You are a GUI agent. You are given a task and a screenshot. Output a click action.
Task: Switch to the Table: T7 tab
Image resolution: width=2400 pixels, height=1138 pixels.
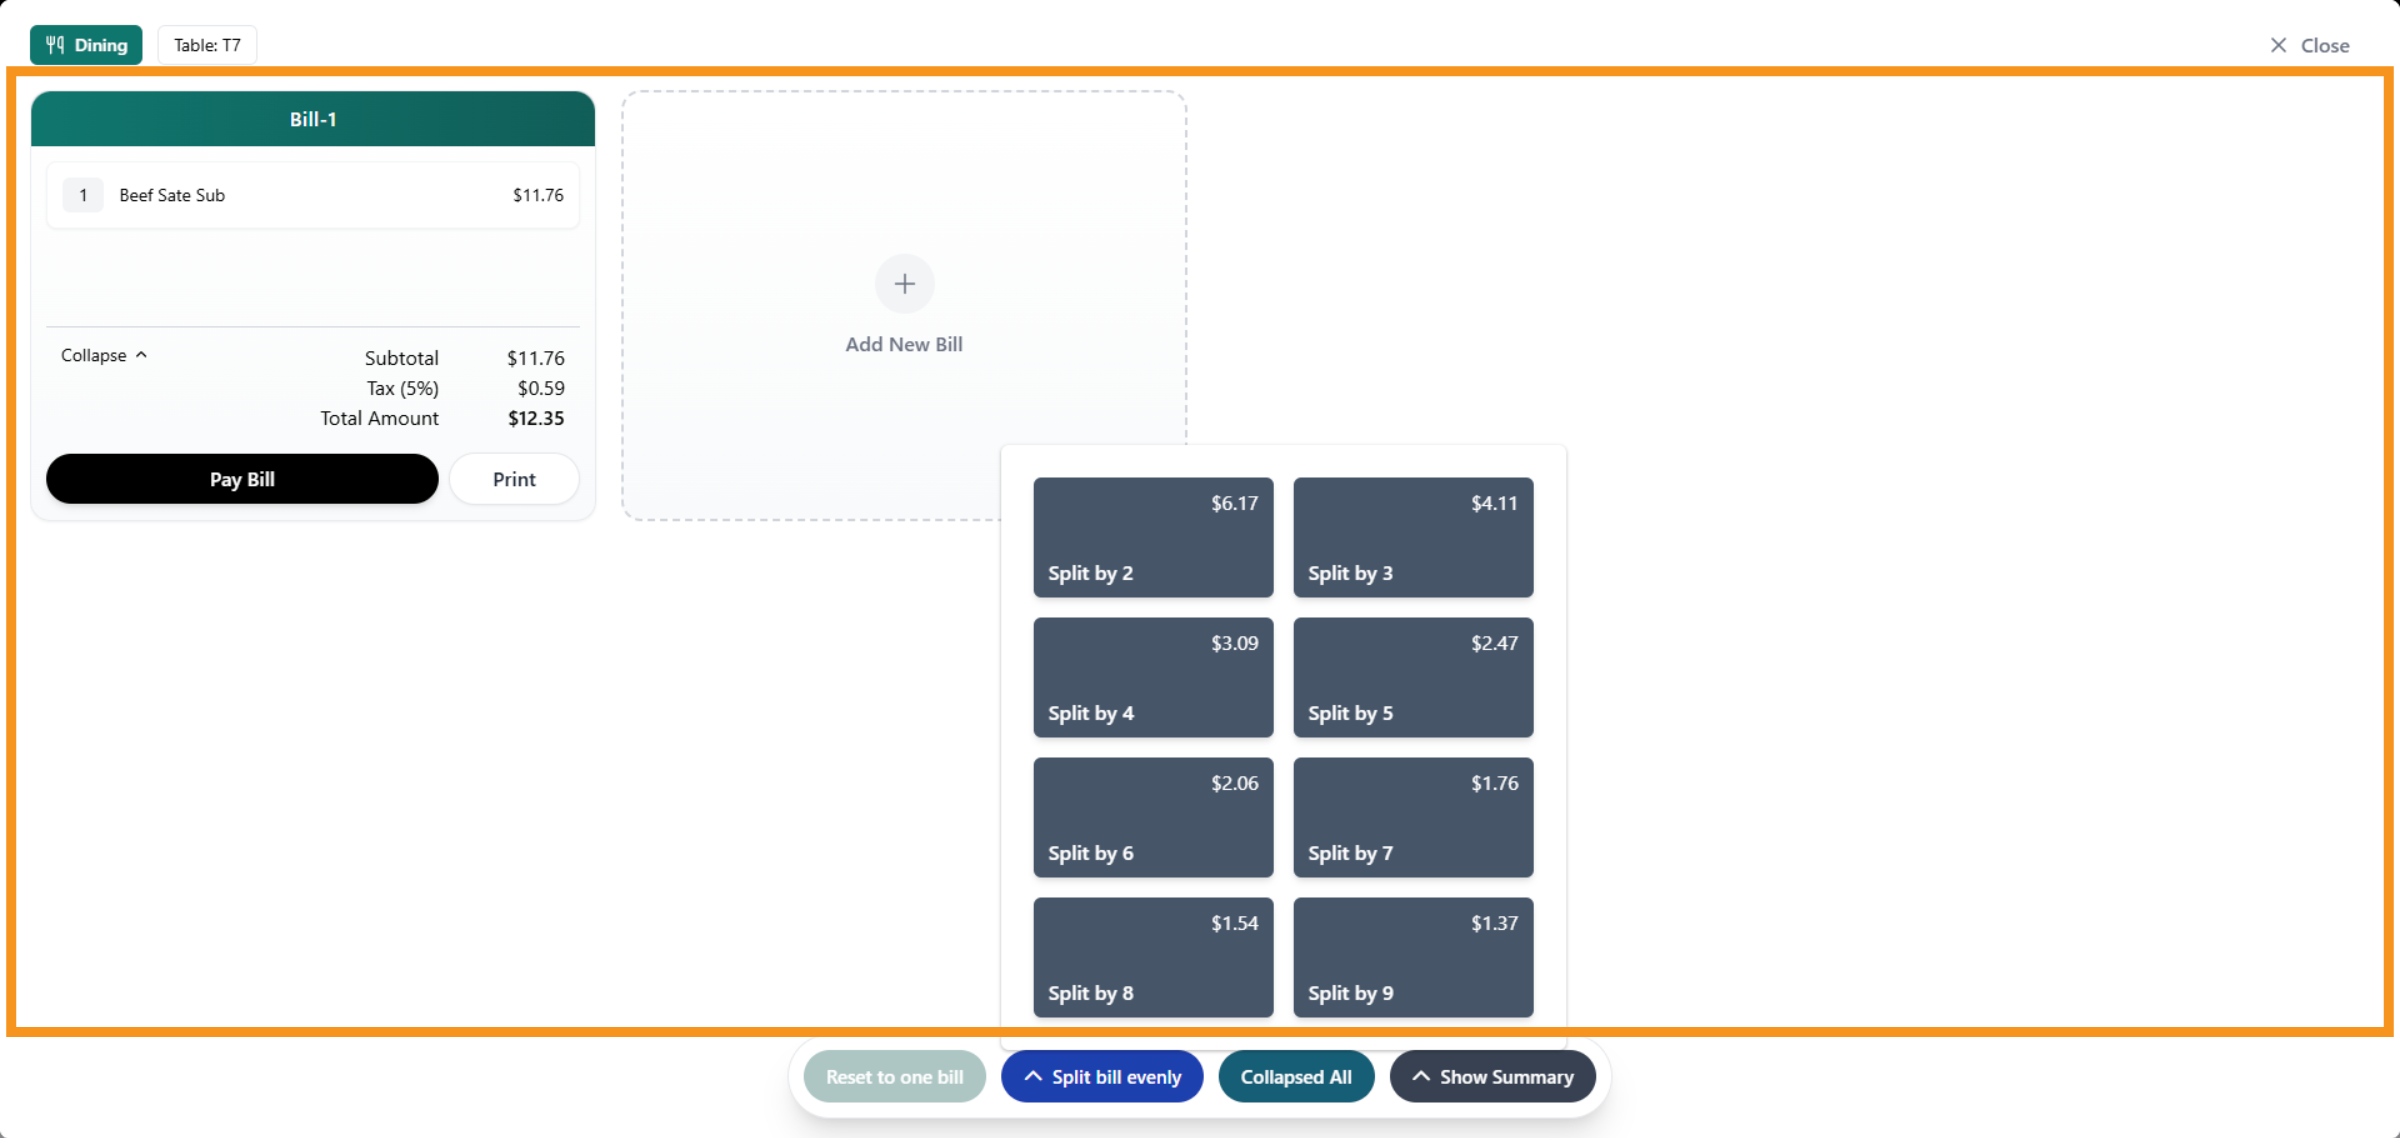tap(207, 44)
